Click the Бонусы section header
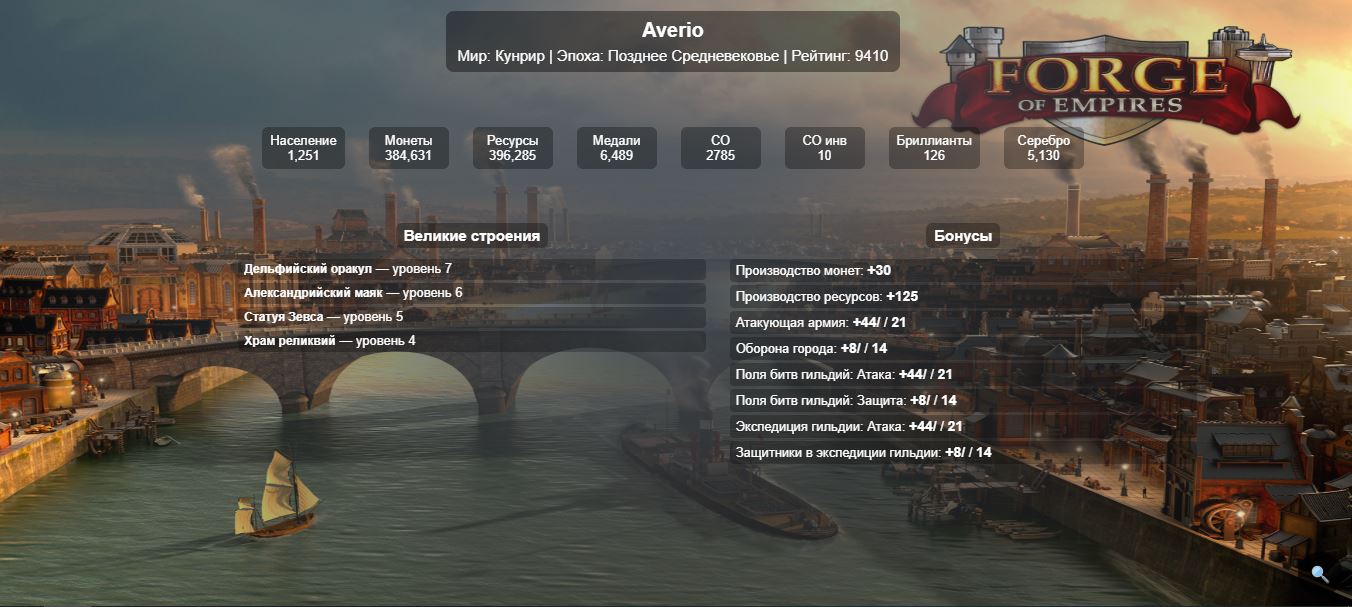Screen dimensions: 1352x607 (x=963, y=236)
